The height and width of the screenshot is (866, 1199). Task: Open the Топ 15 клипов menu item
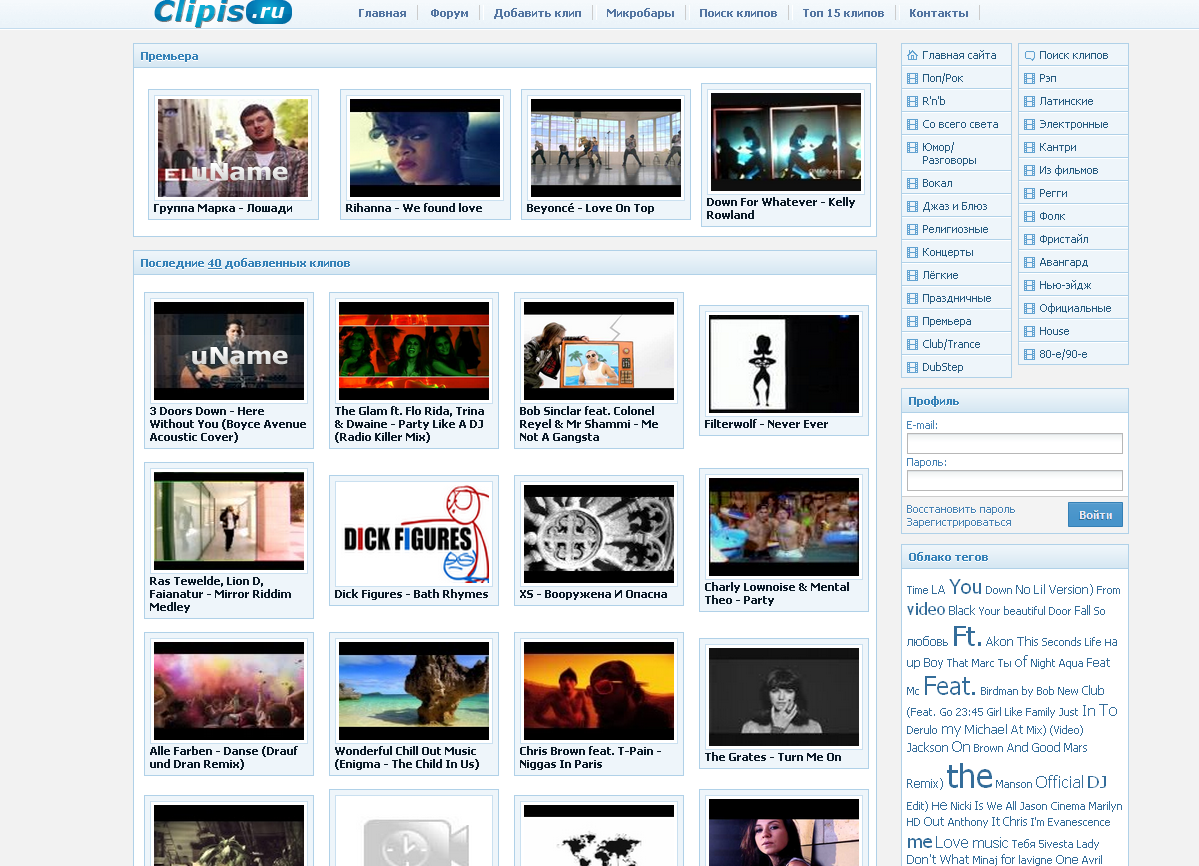click(x=843, y=13)
